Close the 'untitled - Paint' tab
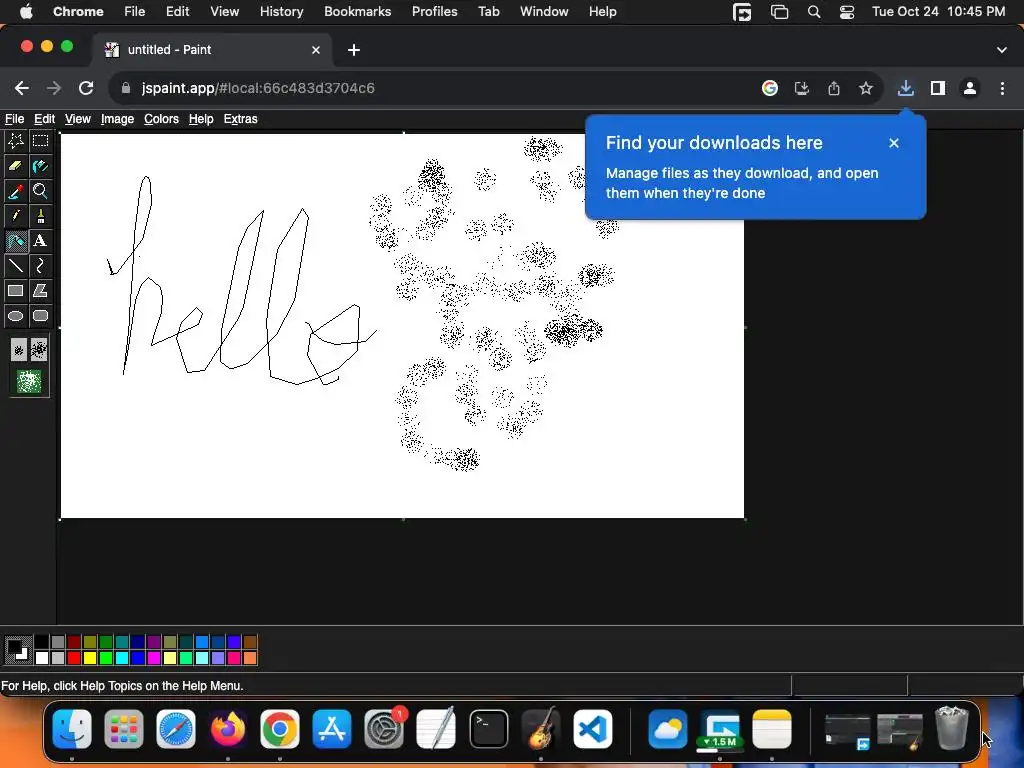This screenshot has height=768, width=1024. click(x=316, y=50)
